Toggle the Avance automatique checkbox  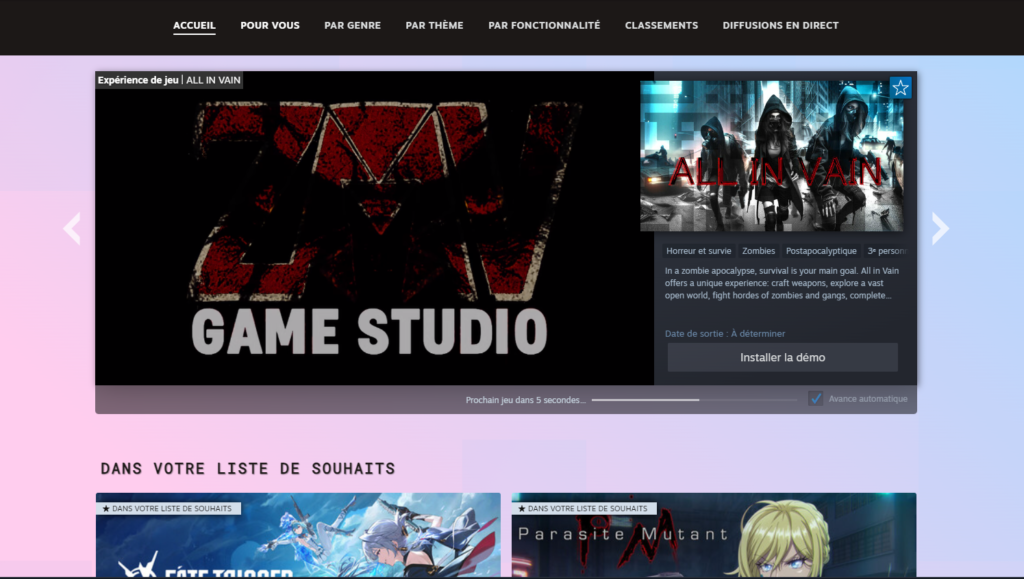point(816,399)
